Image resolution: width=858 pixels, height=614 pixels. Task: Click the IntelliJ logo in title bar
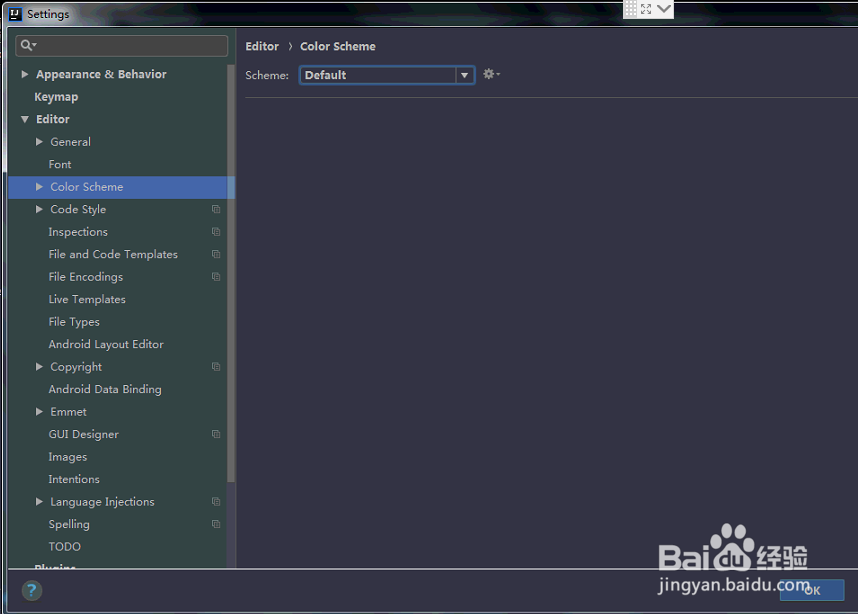tap(15, 14)
